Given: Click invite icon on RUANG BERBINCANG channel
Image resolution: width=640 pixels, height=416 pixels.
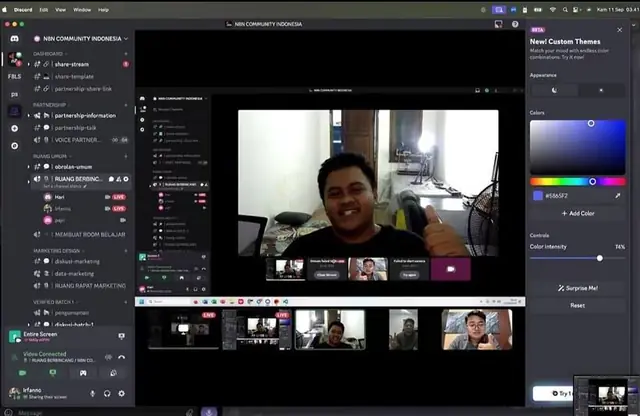Looking at the screenshot, I should 118,179.
